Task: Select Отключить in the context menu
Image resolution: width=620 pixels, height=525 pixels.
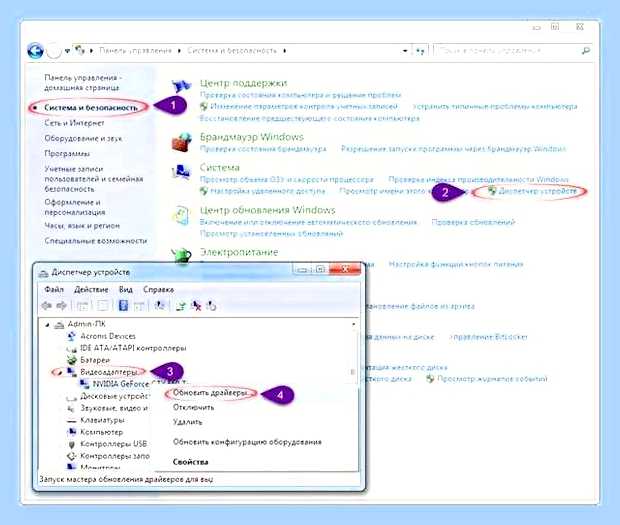Action: click(x=193, y=407)
